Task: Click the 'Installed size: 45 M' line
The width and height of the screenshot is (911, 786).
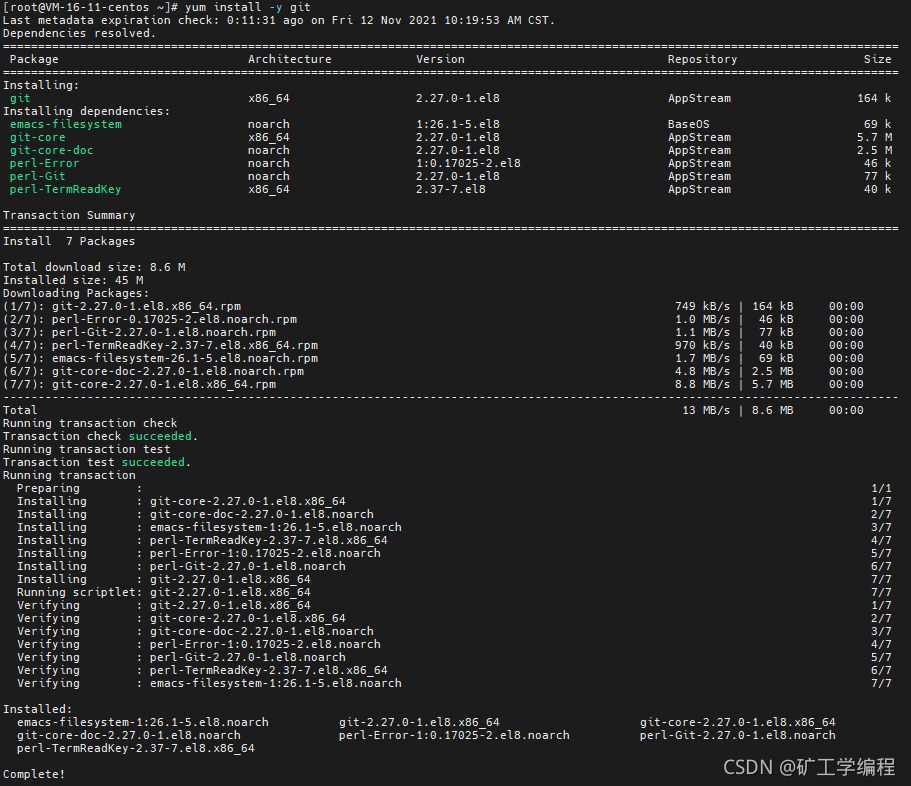Action: coord(73,280)
